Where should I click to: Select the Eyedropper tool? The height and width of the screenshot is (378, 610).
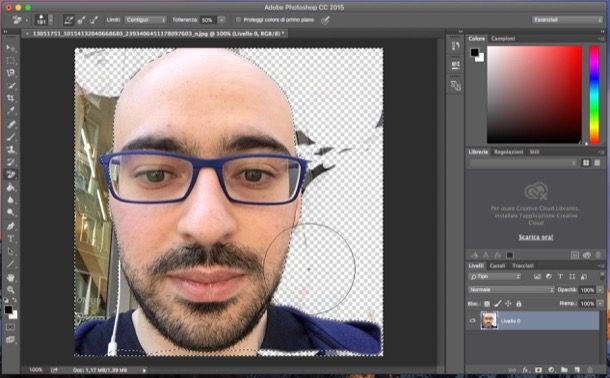click(11, 111)
